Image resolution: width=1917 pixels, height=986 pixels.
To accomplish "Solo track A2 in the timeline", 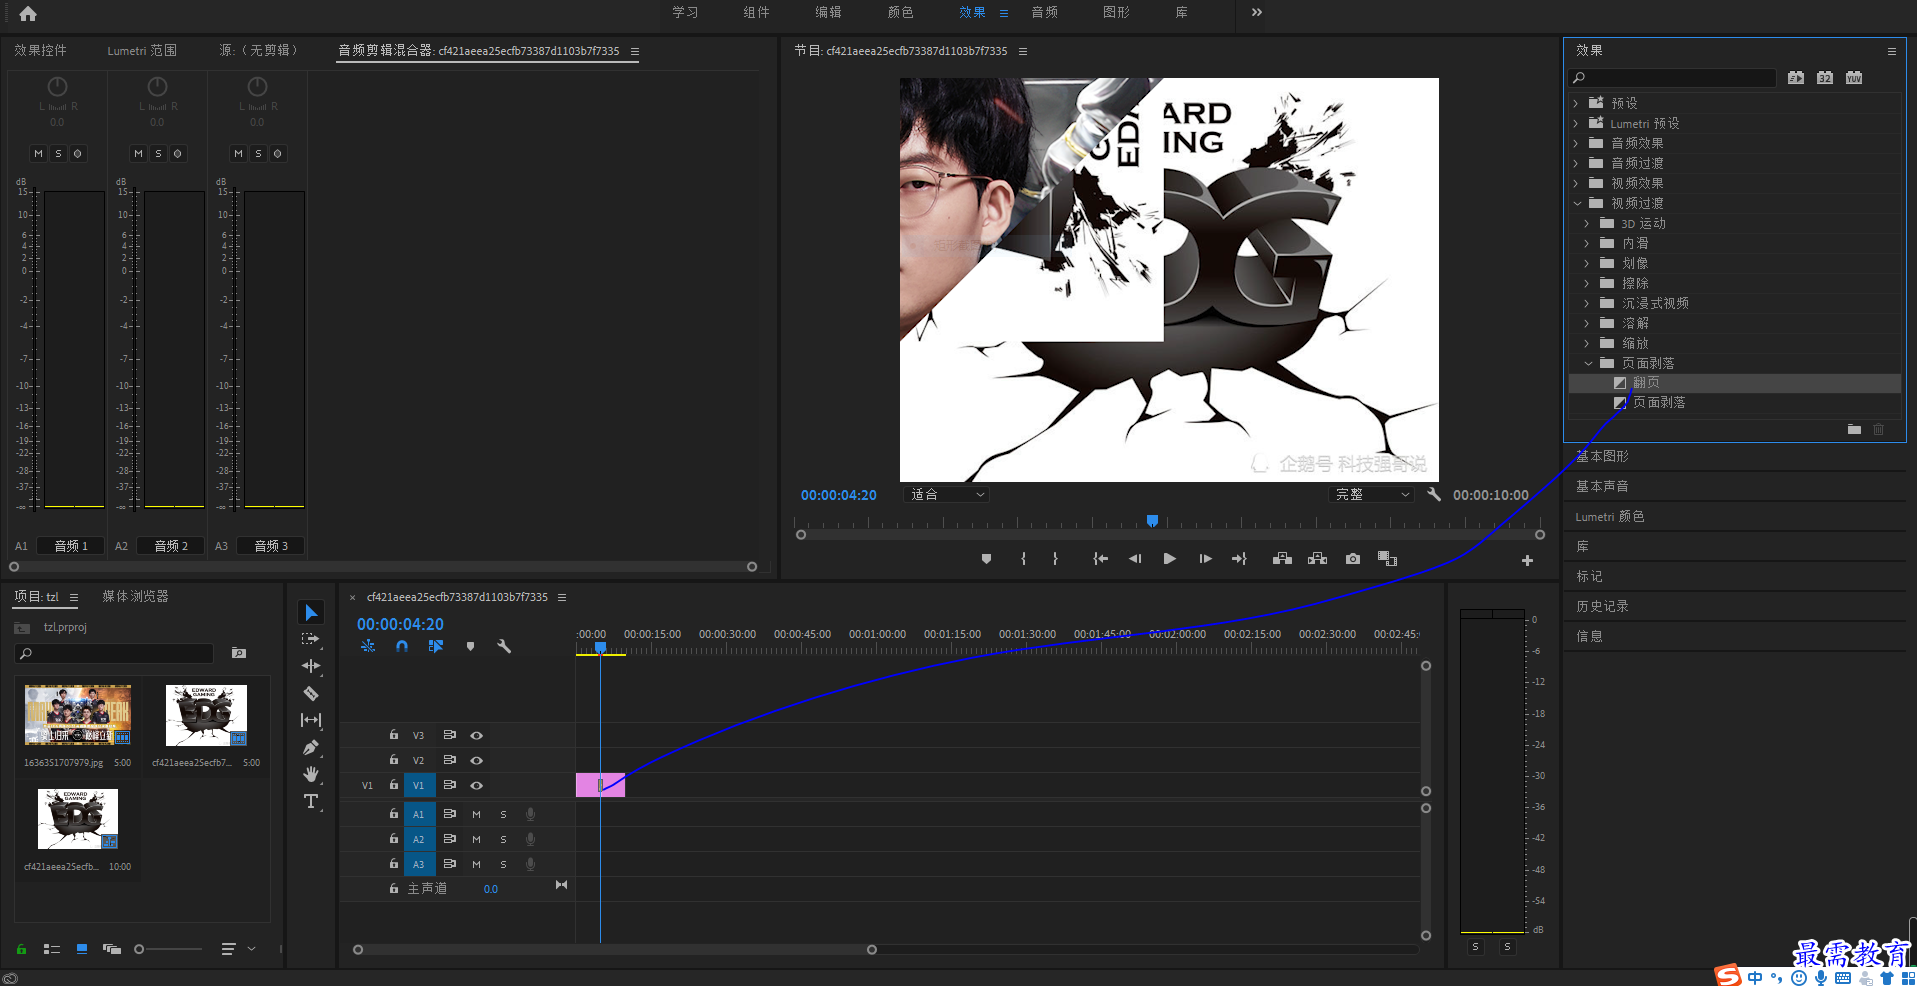I will click(x=503, y=839).
